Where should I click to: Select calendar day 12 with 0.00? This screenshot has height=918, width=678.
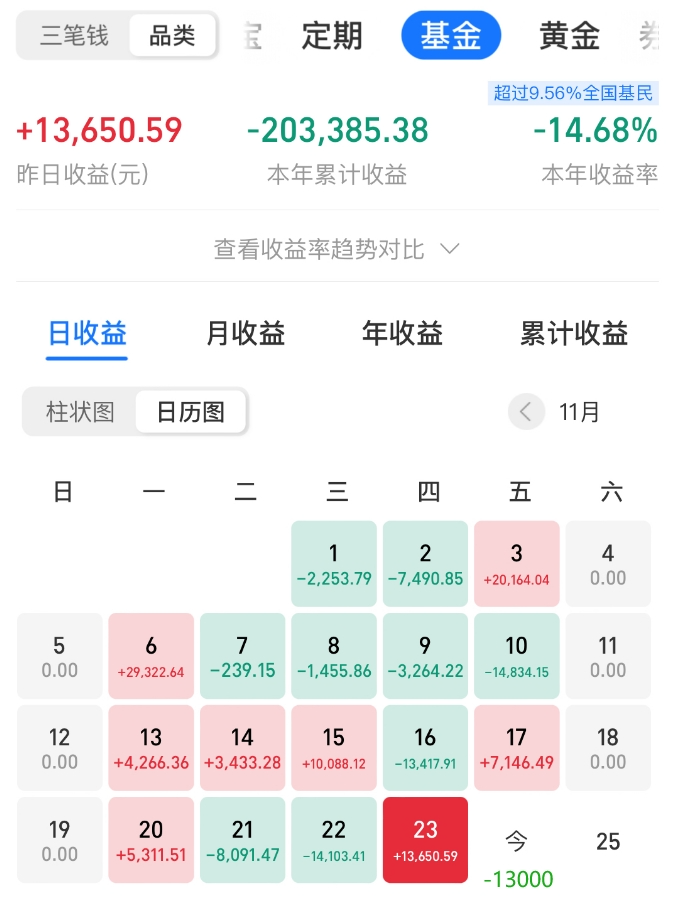[x=60, y=748]
